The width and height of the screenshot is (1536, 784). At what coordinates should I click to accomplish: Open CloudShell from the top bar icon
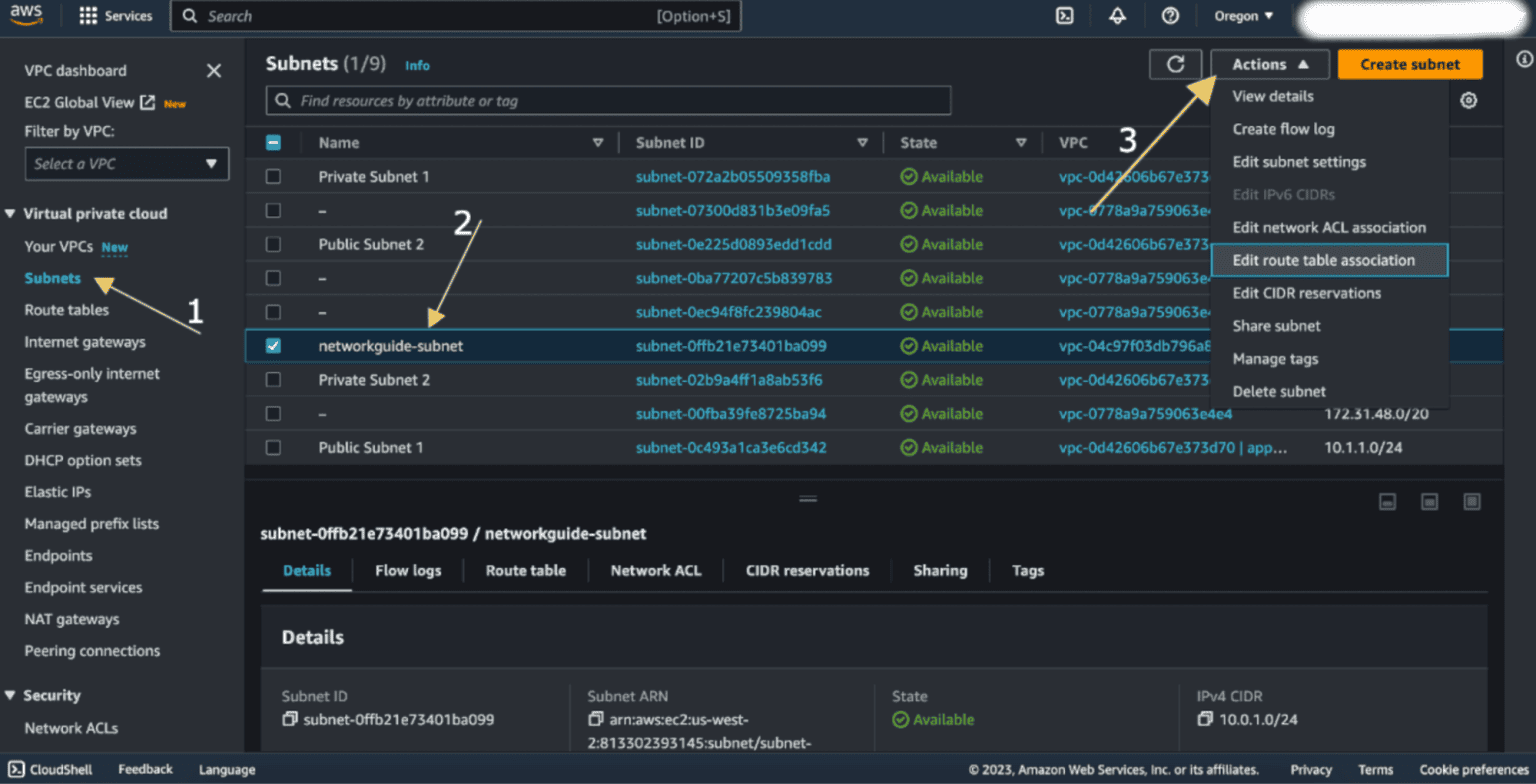coord(1065,16)
